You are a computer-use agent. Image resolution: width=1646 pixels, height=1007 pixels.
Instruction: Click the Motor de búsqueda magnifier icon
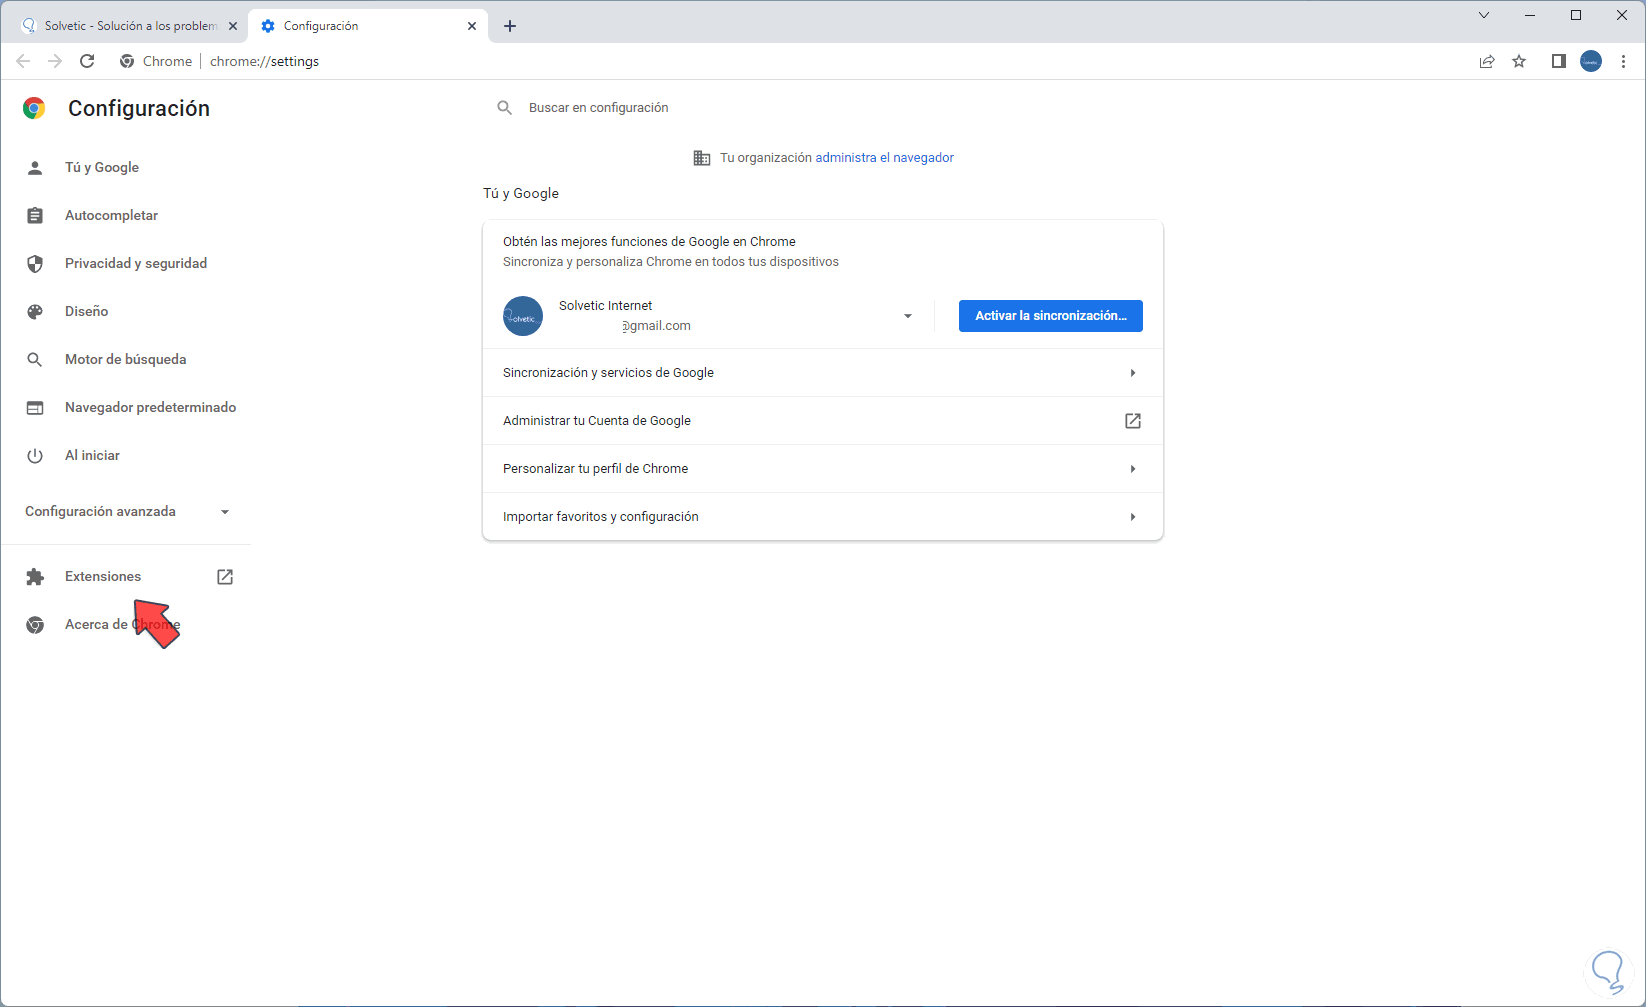pyautogui.click(x=35, y=359)
